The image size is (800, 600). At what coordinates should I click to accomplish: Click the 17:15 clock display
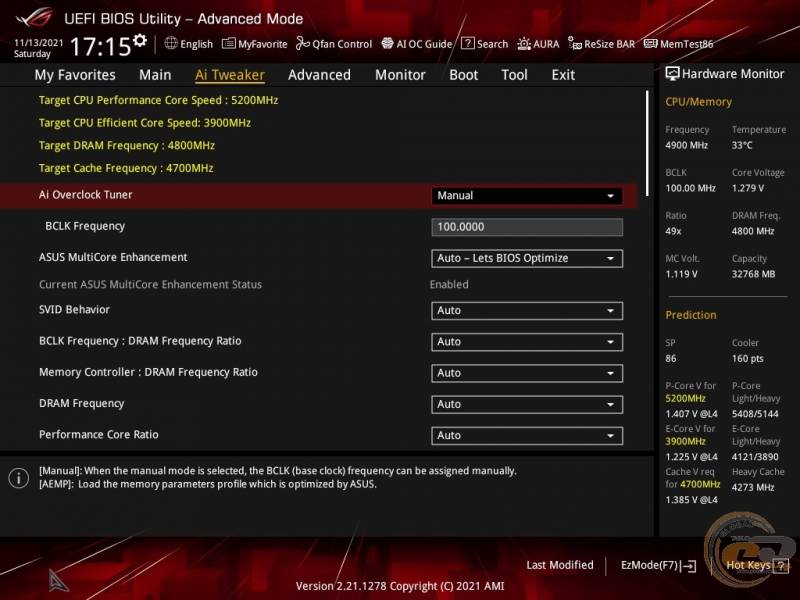pyautogui.click(x=101, y=46)
